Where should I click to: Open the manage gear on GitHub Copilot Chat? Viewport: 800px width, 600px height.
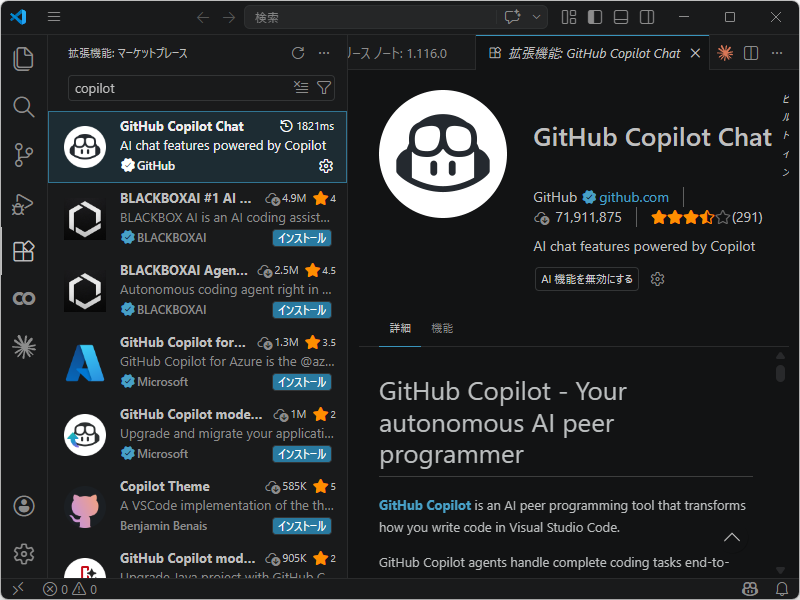[x=325, y=166]
